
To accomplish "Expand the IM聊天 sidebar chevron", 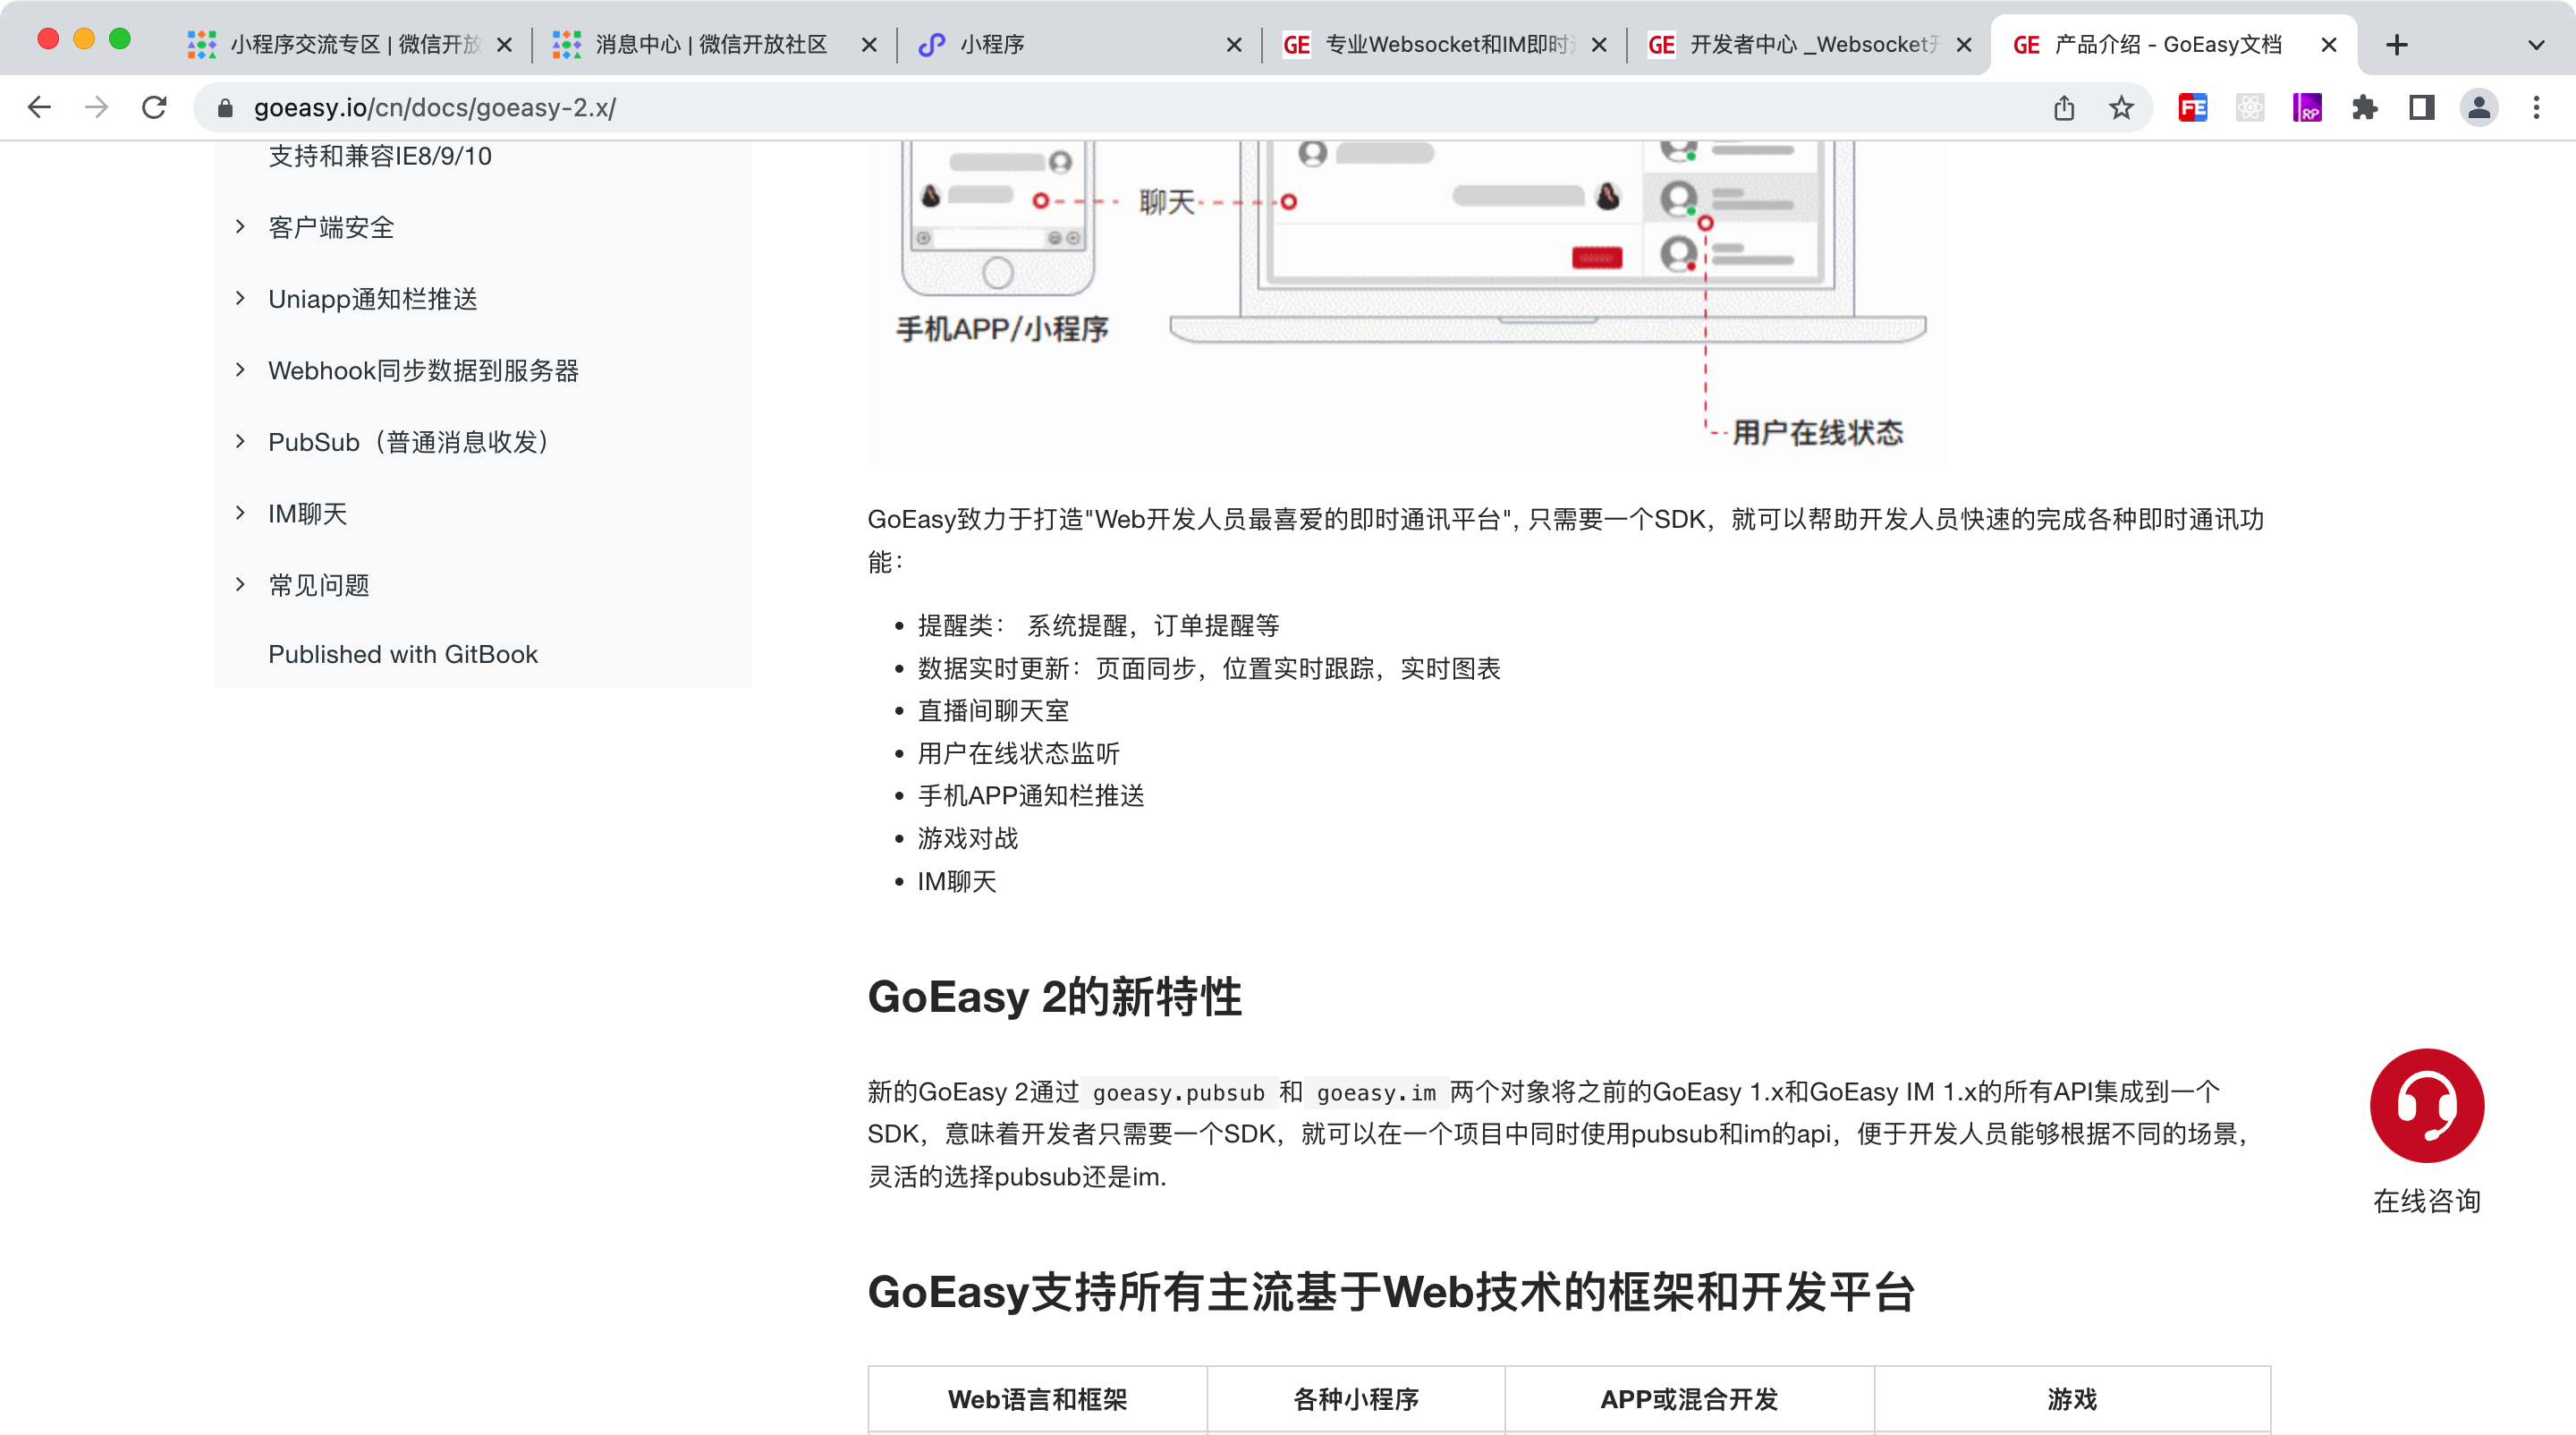I will pos(240,513).
